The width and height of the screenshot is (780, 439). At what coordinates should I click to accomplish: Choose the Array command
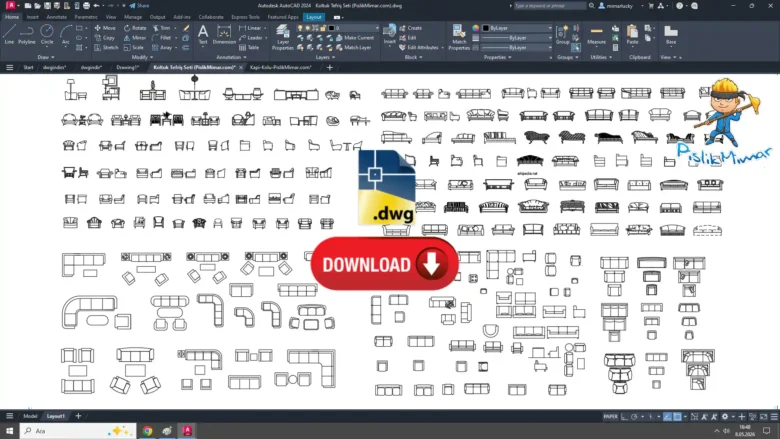162,47
